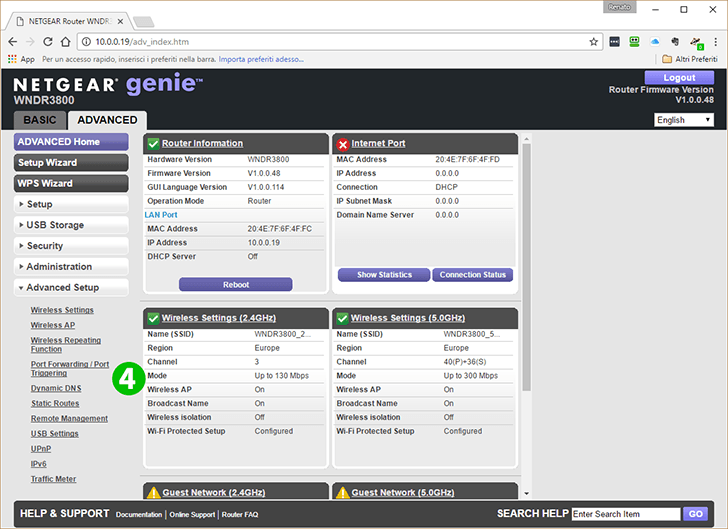Open the LAN Port link
The width and height of the screenshot is (728, 529).
click(x=161, y=215)
